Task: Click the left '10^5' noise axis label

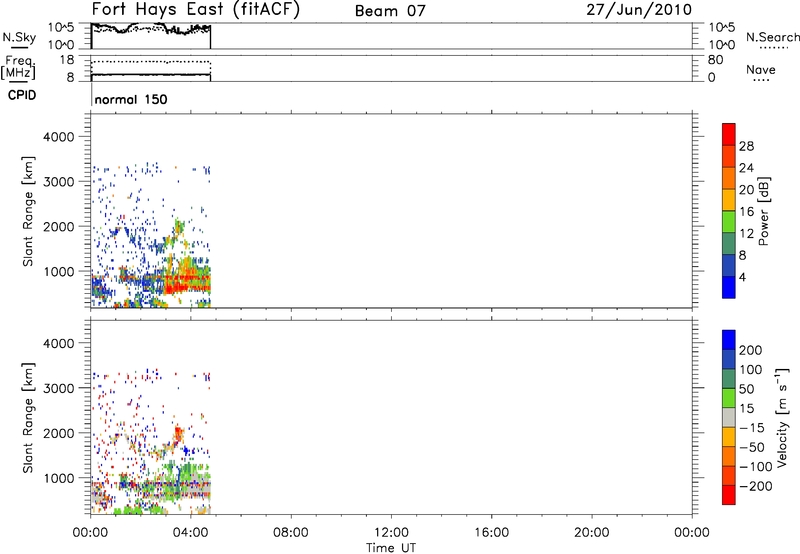Action: click(x=61, y=28)
